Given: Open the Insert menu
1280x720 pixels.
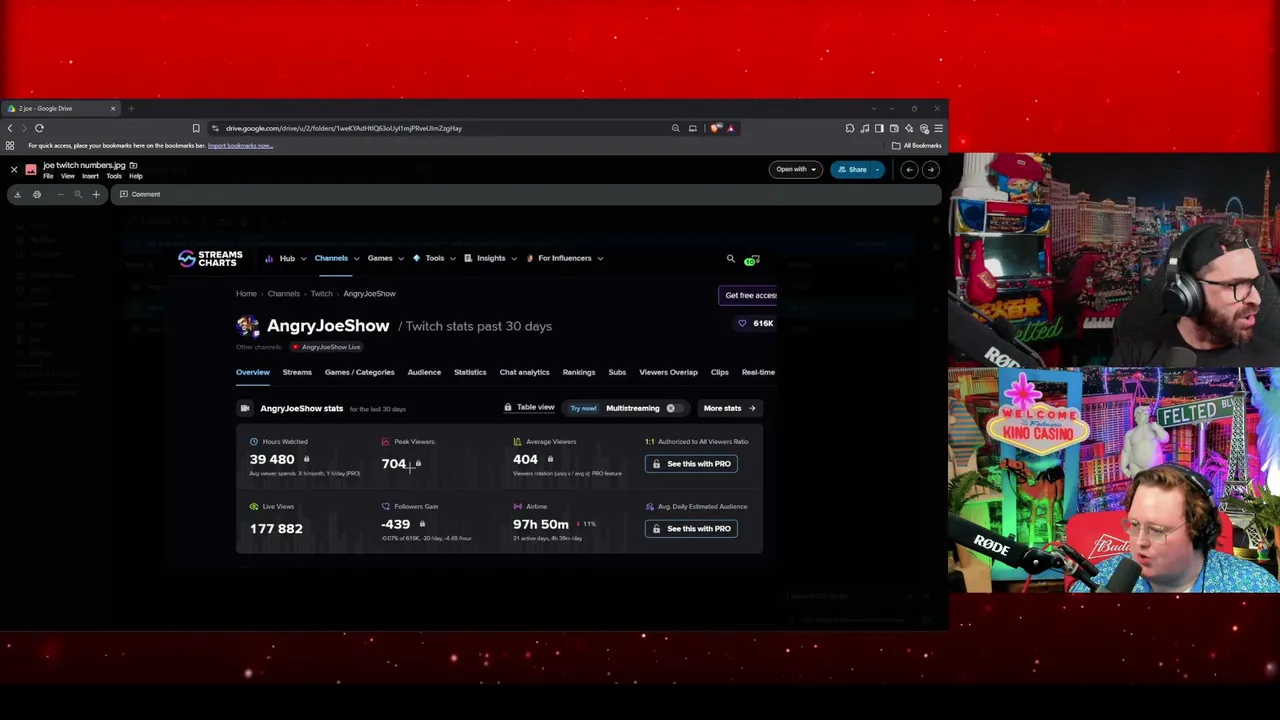Looking at the screenshot, I should point(90,176).
